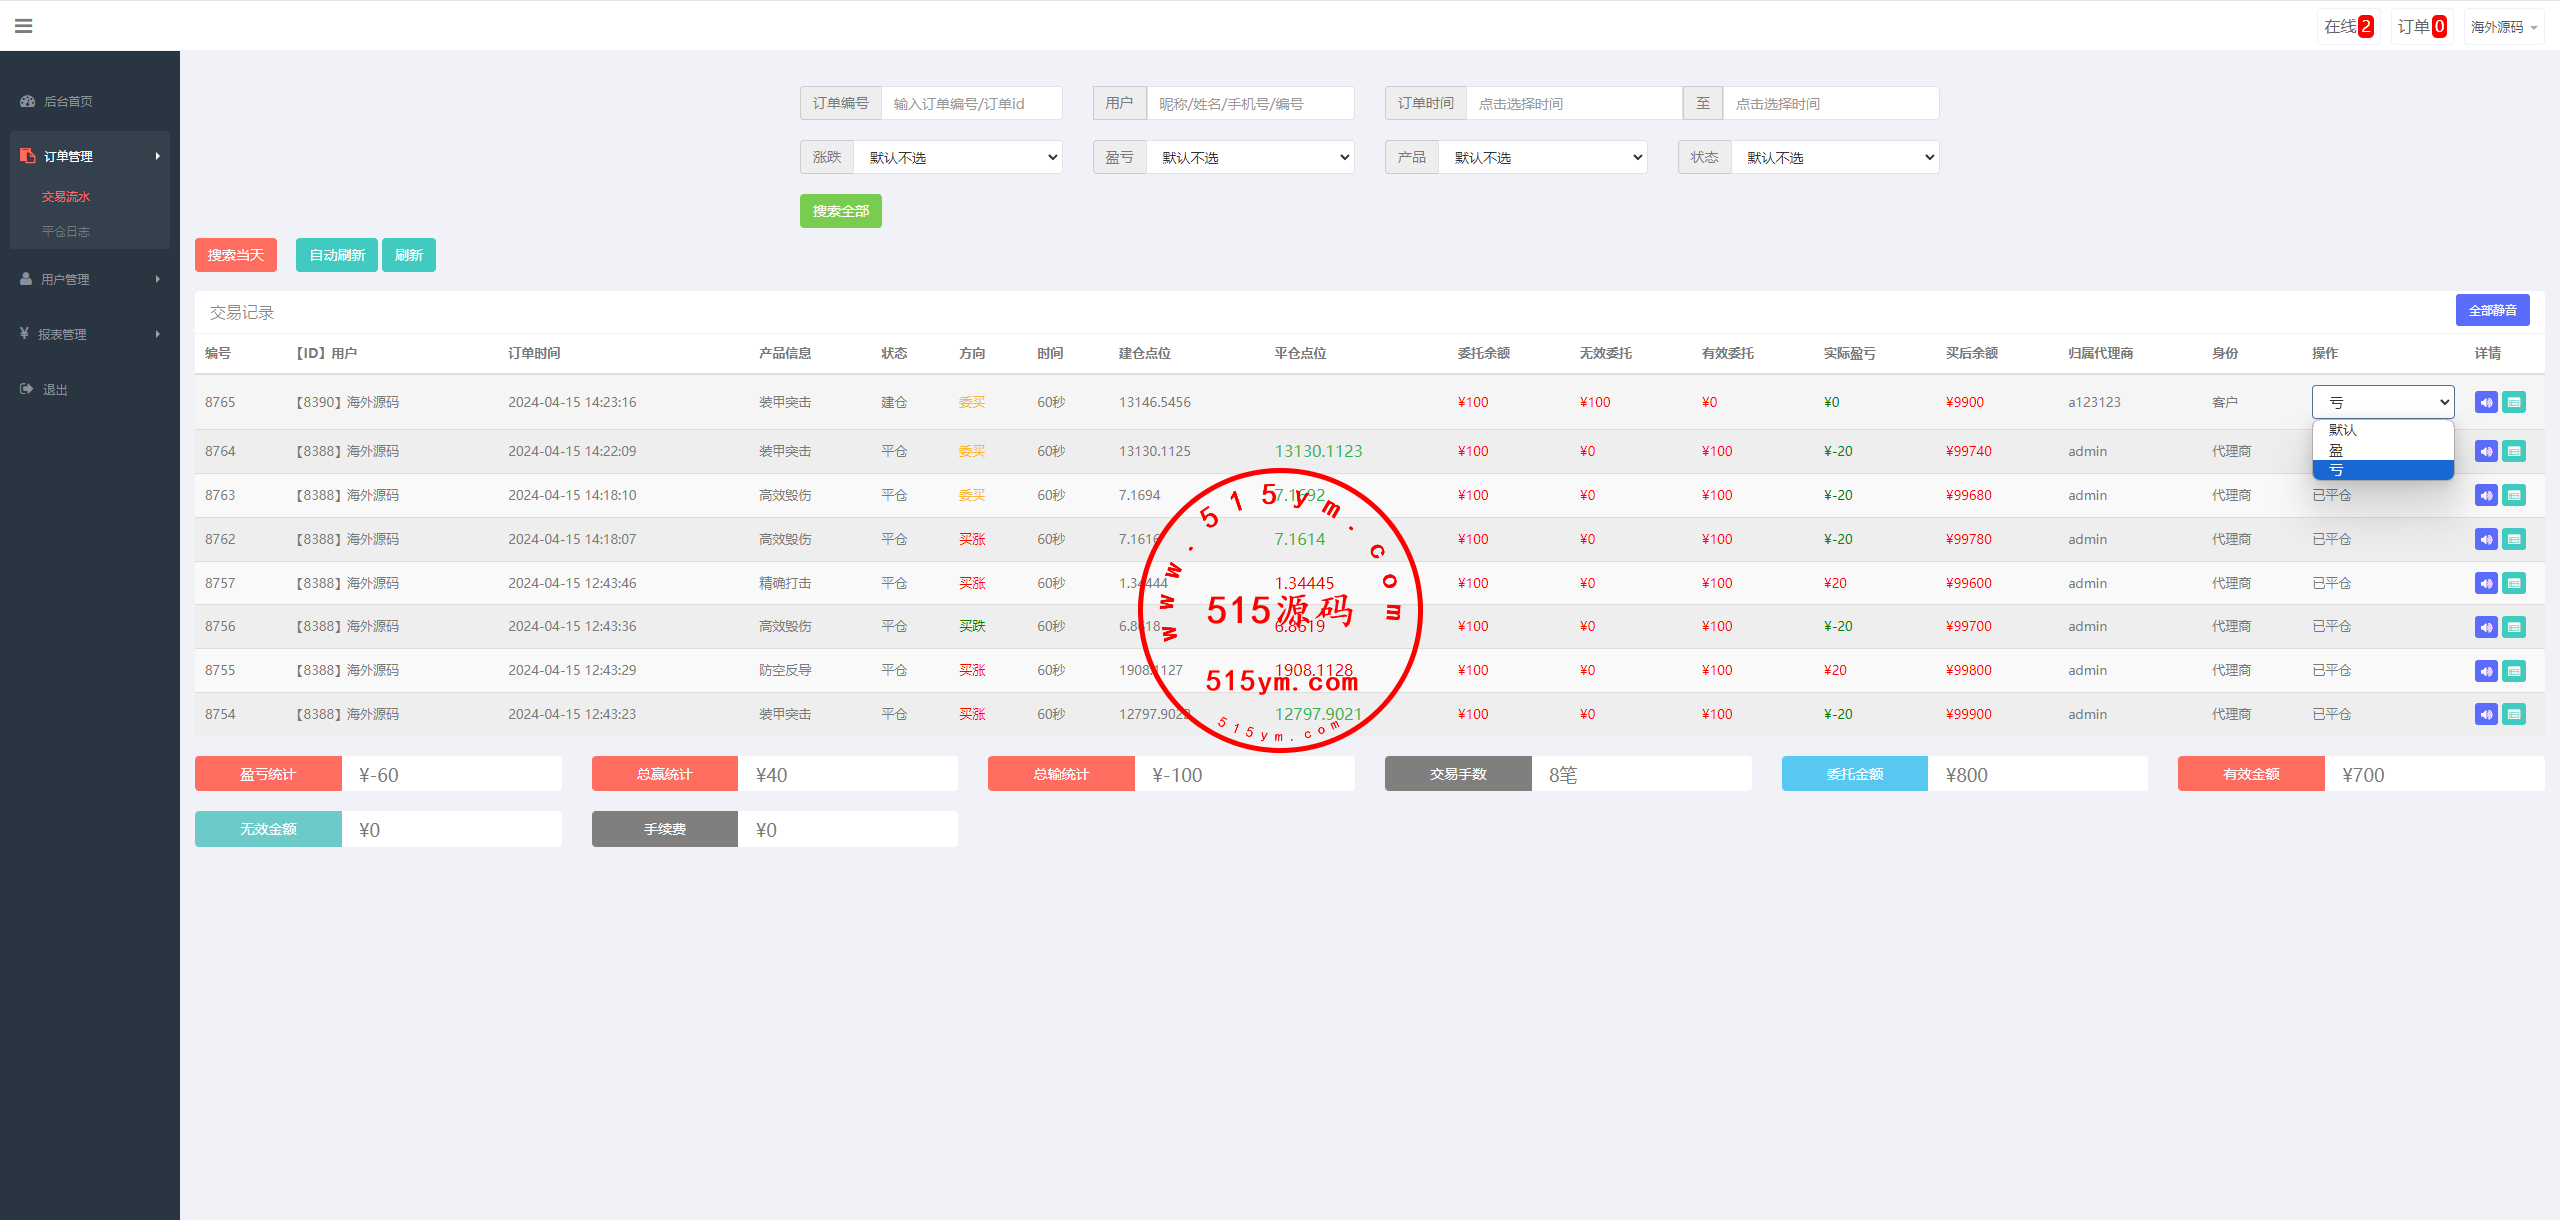This screenshot has height=1220, width=2560.
Task: Focus the 订单编号 input field
Action: coord(970,103)
